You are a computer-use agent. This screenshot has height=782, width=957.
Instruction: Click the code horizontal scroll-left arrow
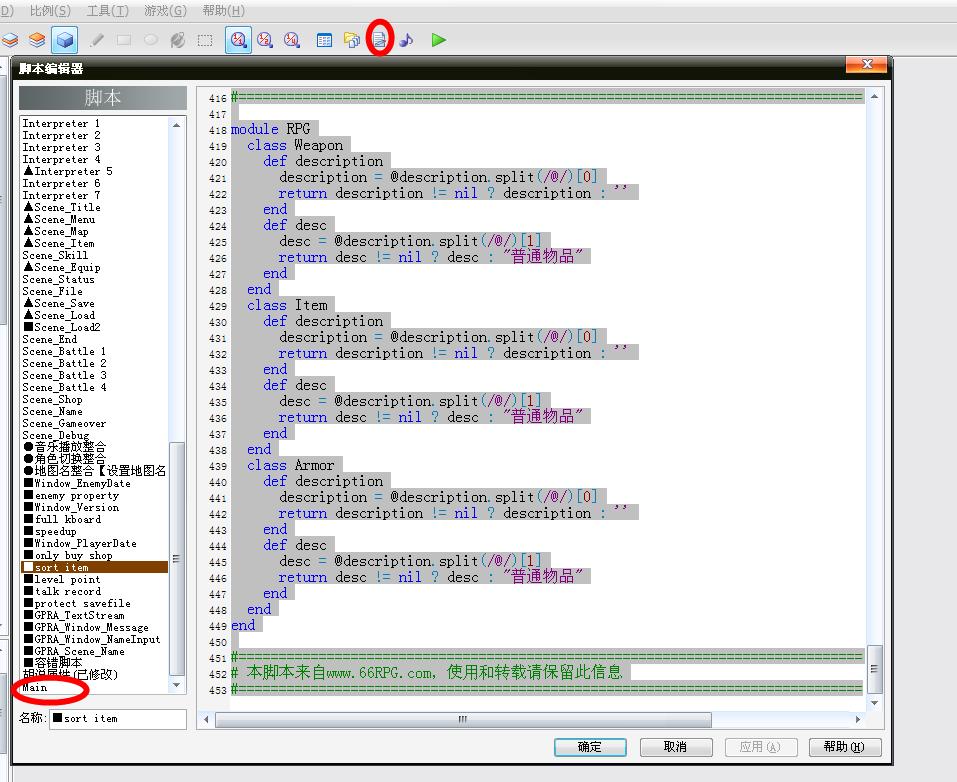coord(206,720)
